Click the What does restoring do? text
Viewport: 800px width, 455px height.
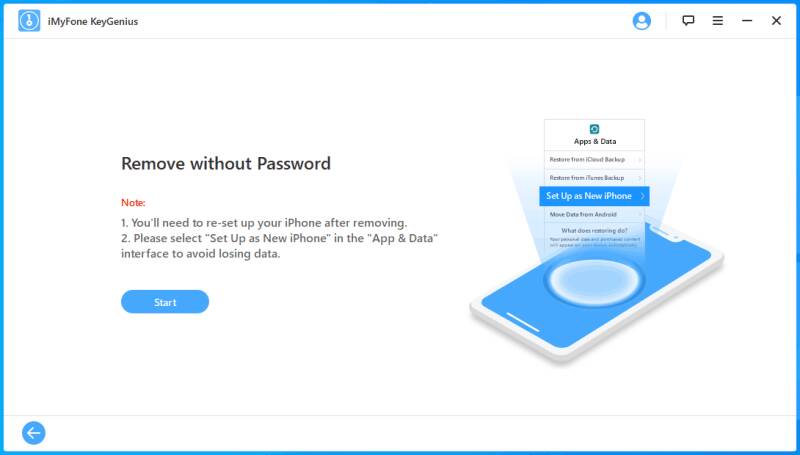pos(594,231)
